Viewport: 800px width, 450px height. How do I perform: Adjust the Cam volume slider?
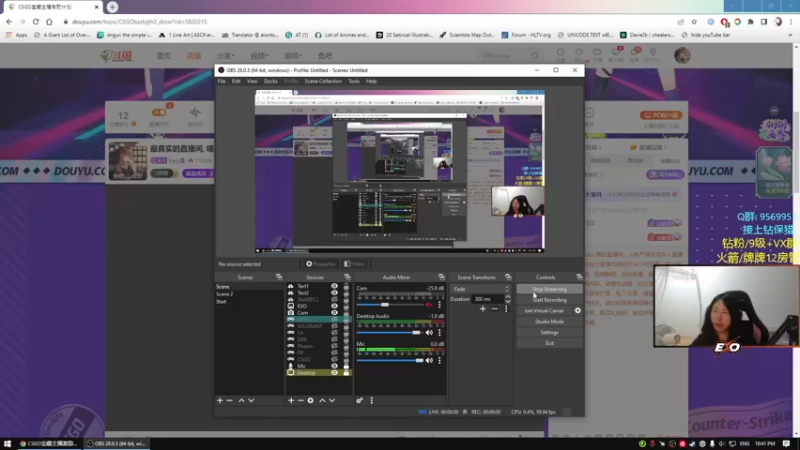tap(390, 305)
